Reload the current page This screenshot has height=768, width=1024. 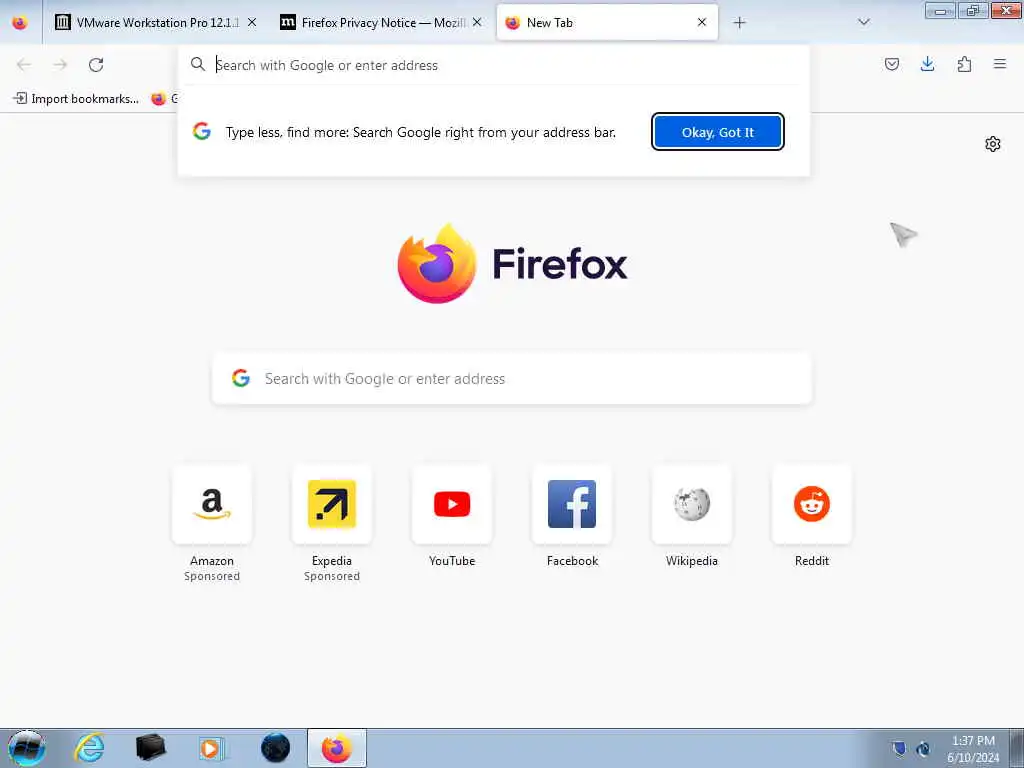pyautogui.click(x=96, y=65)
